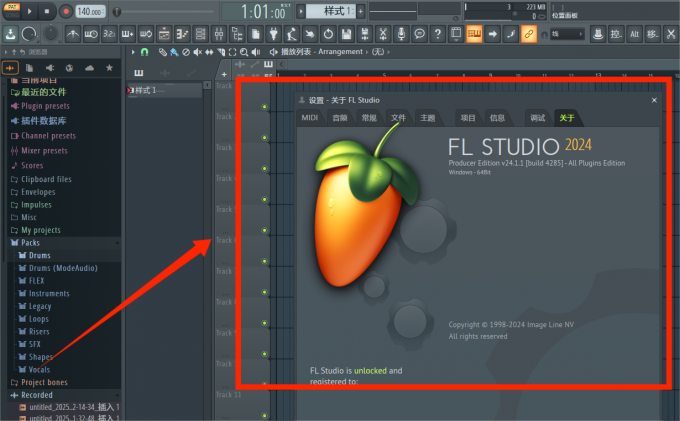
Task: Select the playlist draw pencil tool
Action: (x=162, y=52)
